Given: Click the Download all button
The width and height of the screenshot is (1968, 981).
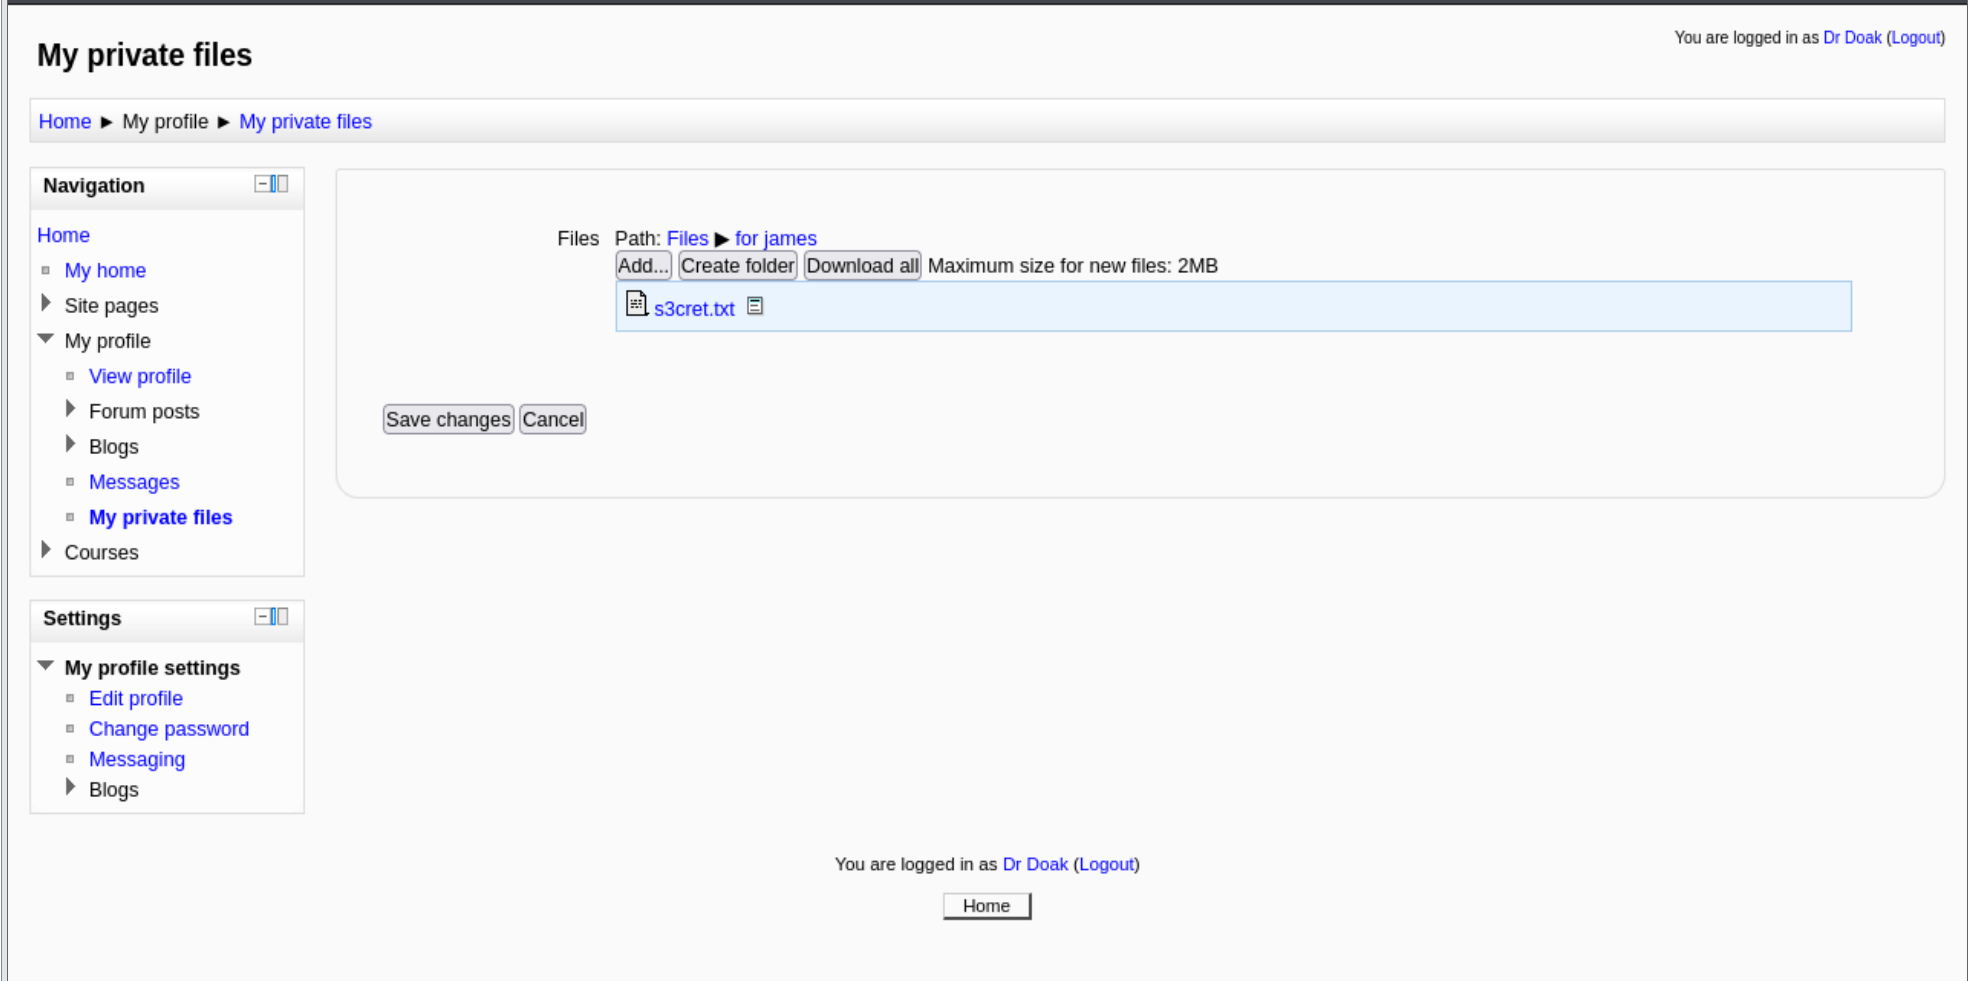Looking at the screenshot, I should (x=862, y=266).
